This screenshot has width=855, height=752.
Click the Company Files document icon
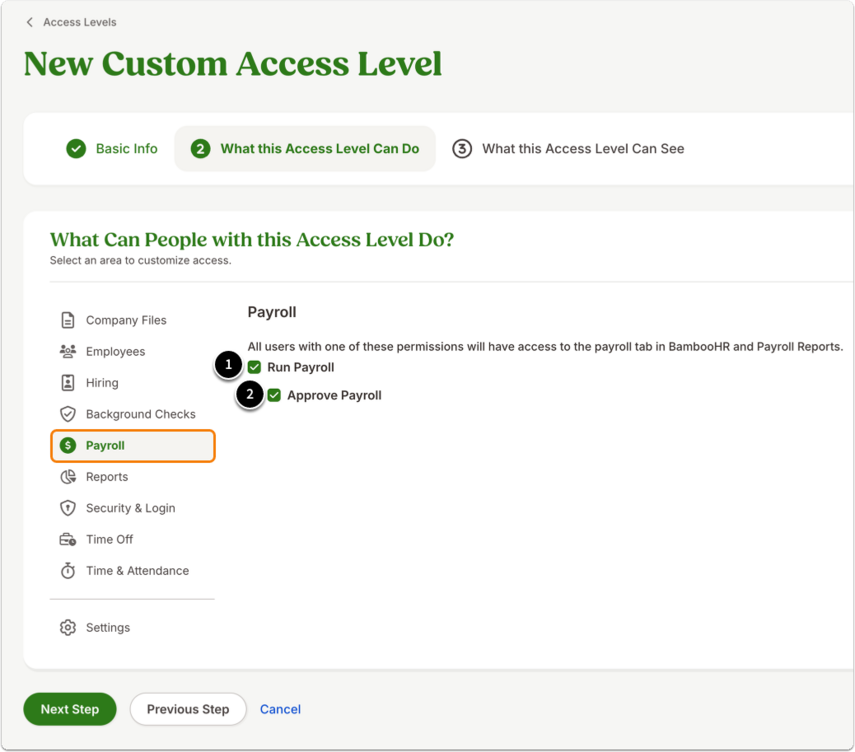tap(68, 320)
